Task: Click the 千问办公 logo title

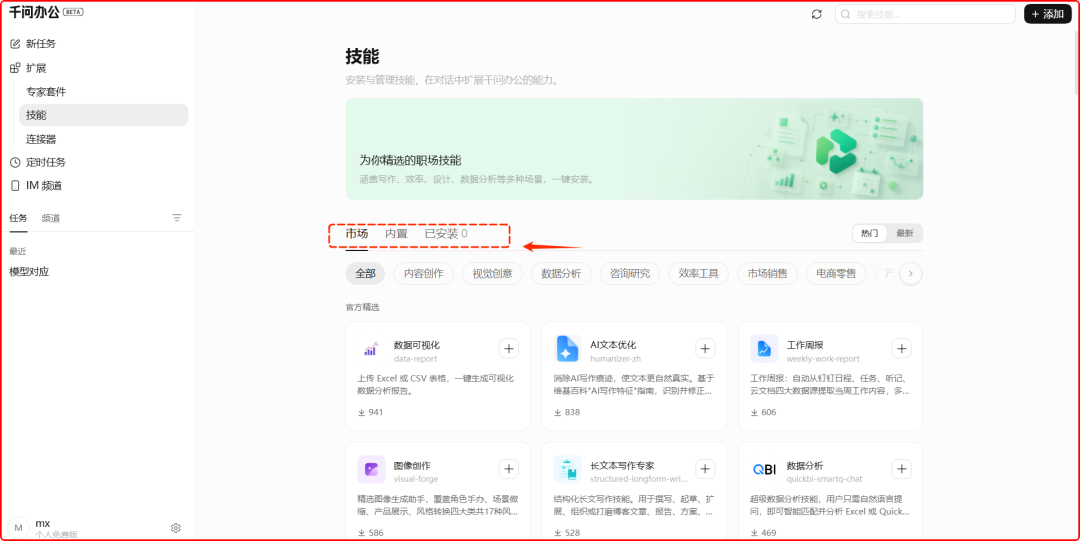Action: (x=34, y=12)
